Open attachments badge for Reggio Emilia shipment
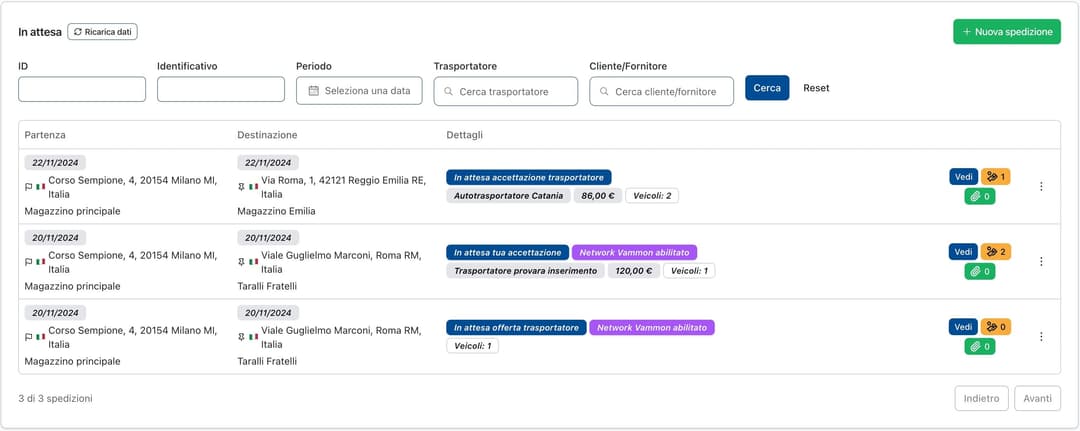Image resolution: width=1080 pixels, height=431 pixels. (979, 196)
